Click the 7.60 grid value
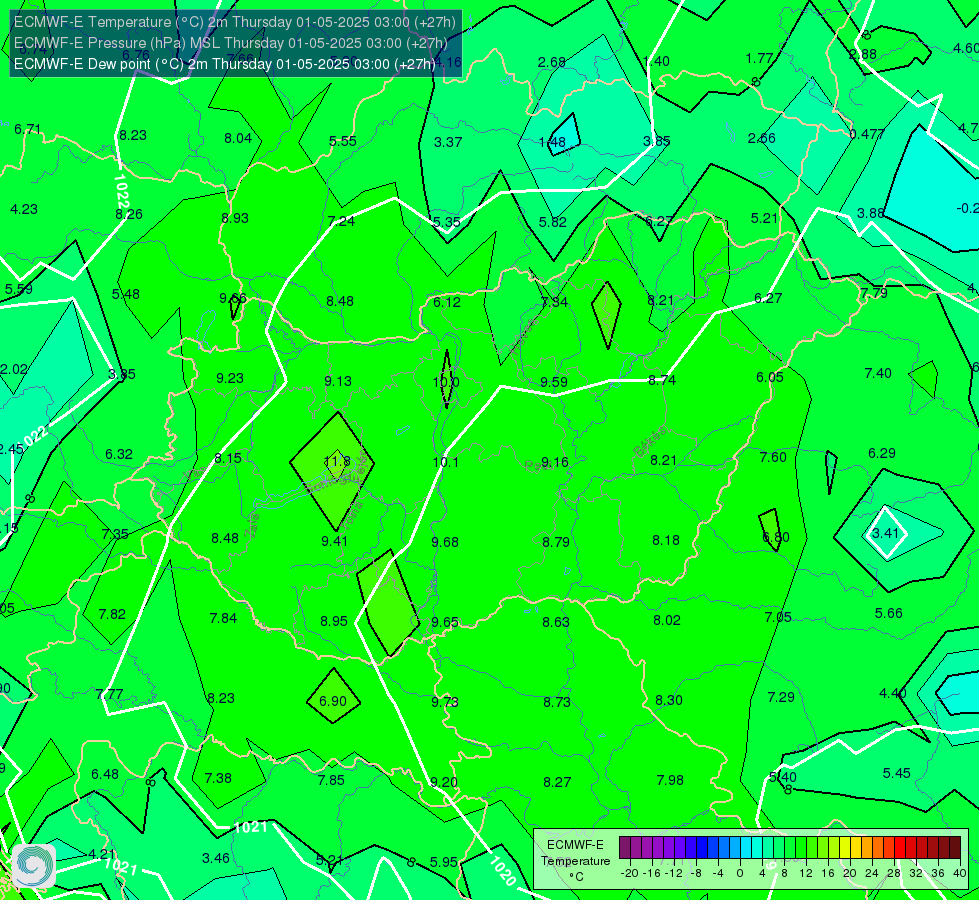This screenshot has width=979, height=900. pos(773,457)
